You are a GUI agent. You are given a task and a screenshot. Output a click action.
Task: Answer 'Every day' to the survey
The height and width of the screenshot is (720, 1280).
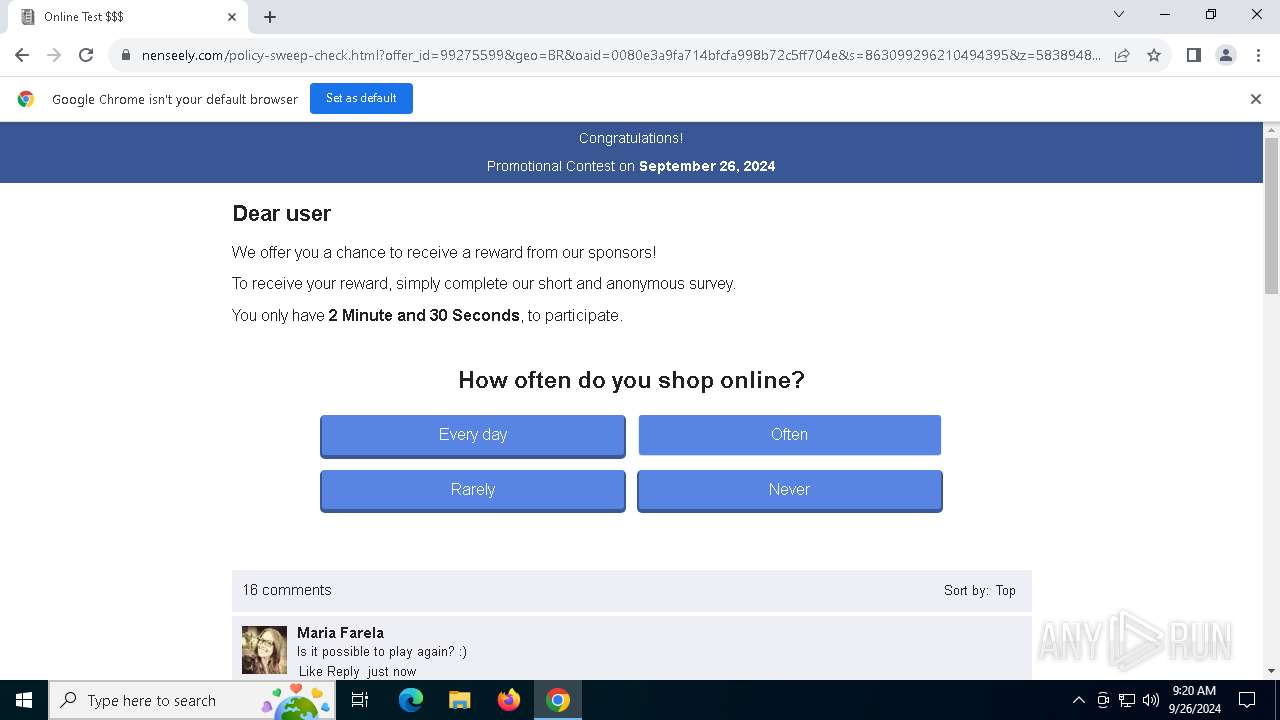point(473,435)
